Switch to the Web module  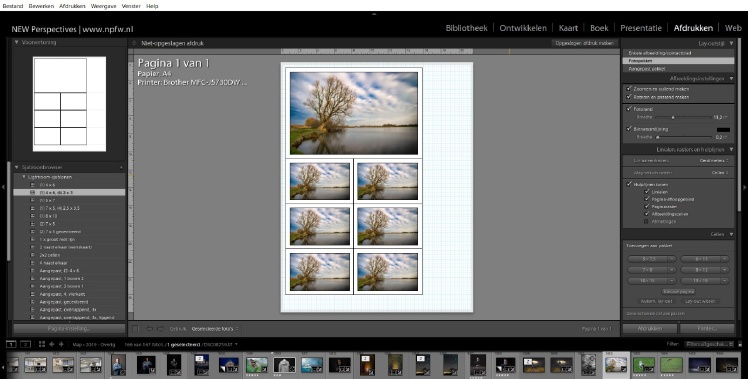coord(733,28)
